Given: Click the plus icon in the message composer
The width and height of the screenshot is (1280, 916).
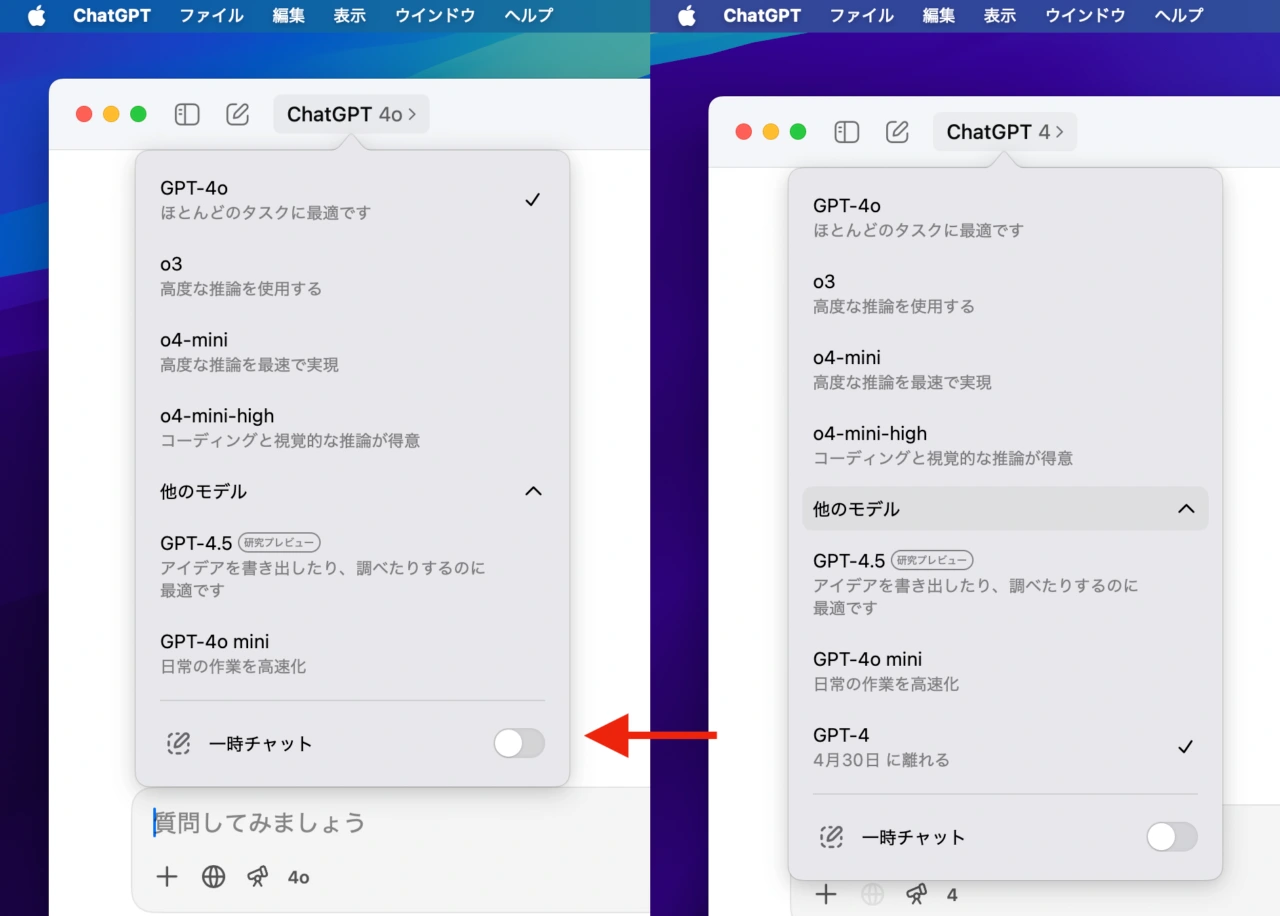Looking at the screenshot, I should click(x=166, y=877).
